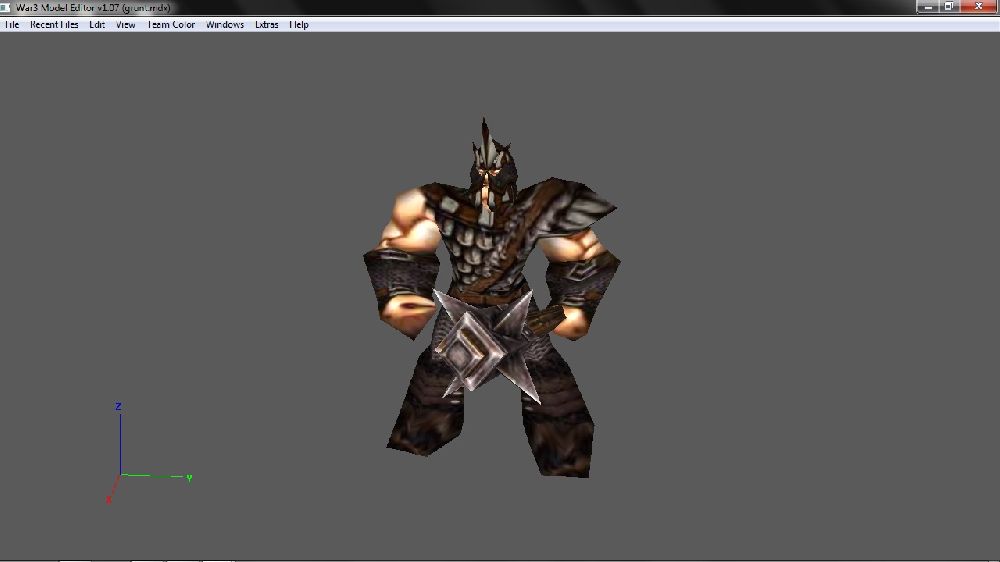Open the Help menu
The width and height of the screenshot is (1000, 562).
click(299, 25)
